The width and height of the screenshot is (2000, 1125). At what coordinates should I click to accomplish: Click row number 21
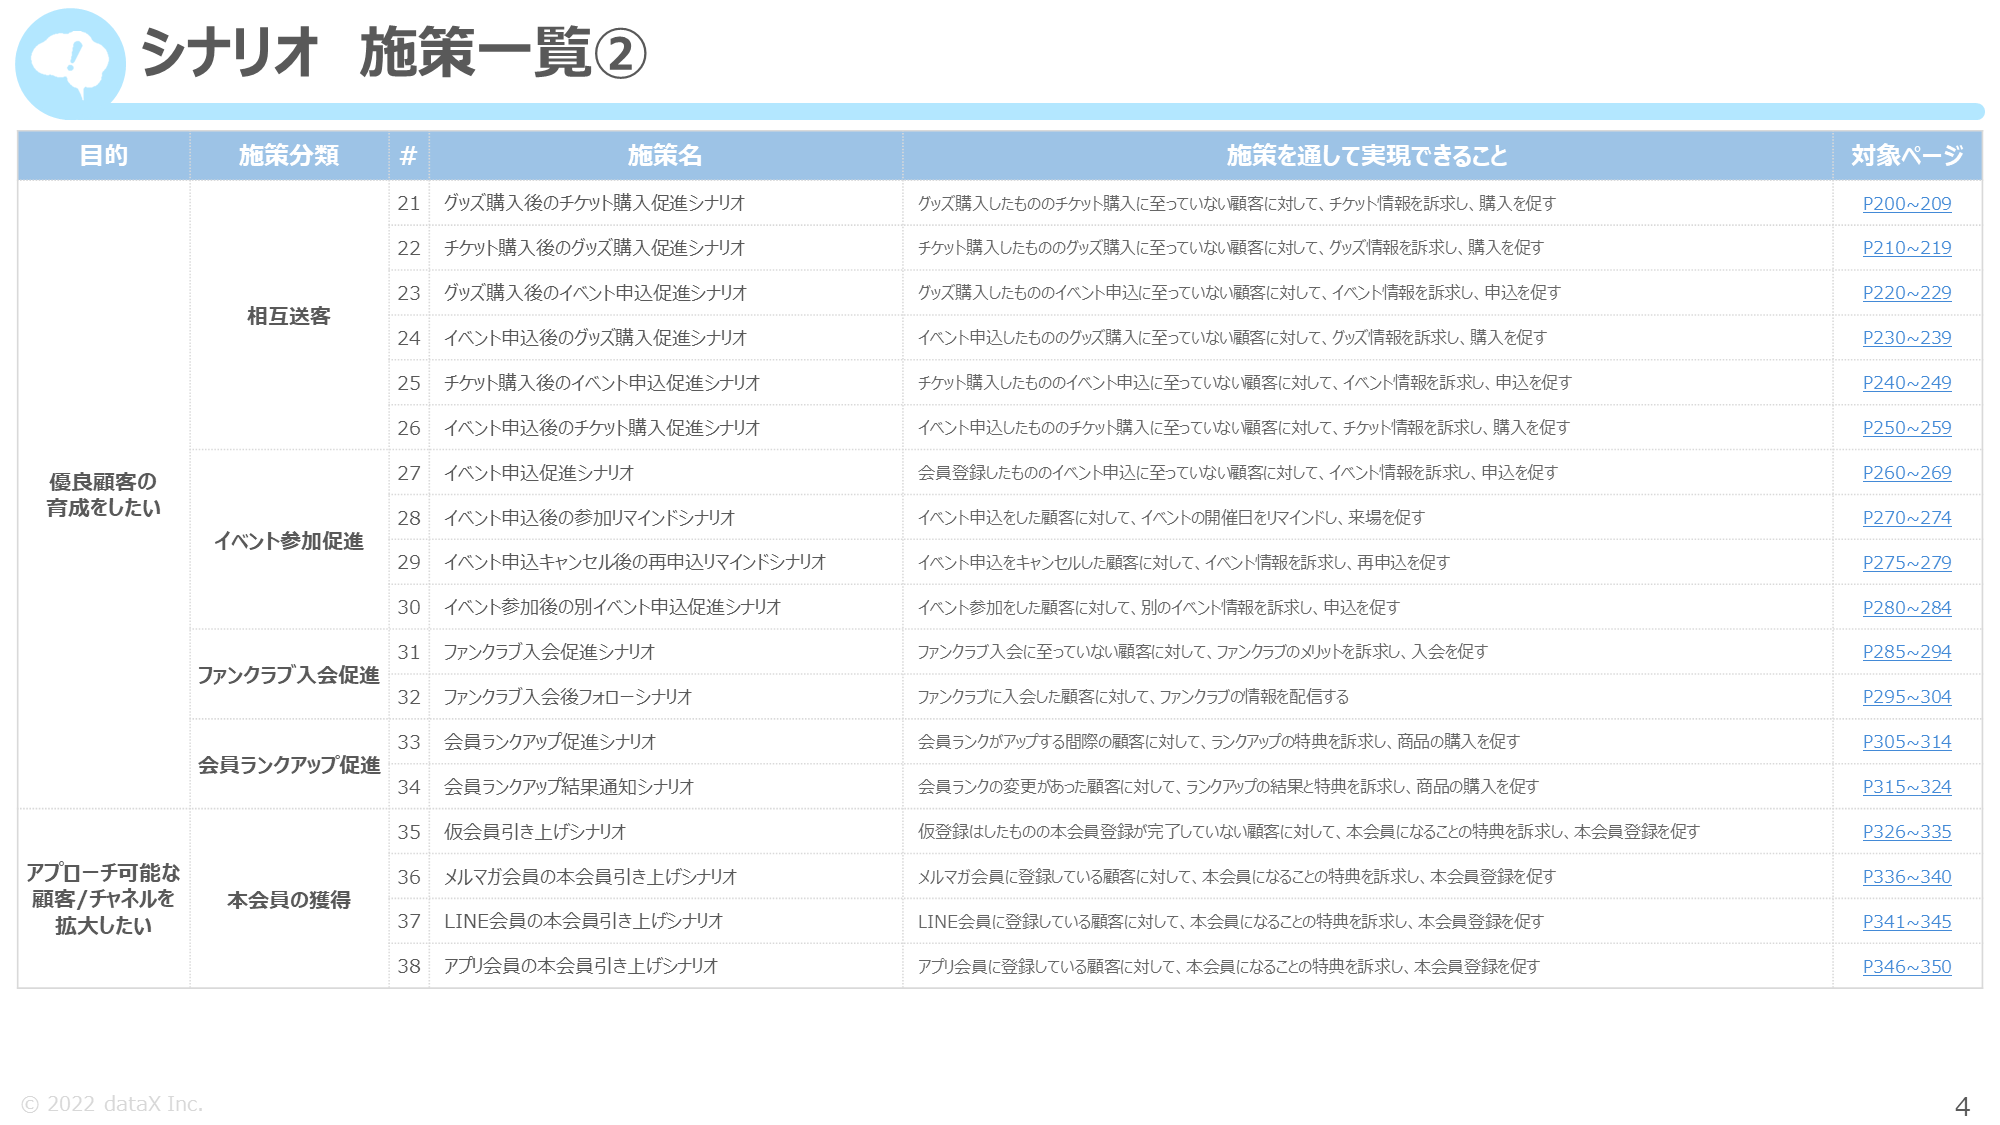409,203
